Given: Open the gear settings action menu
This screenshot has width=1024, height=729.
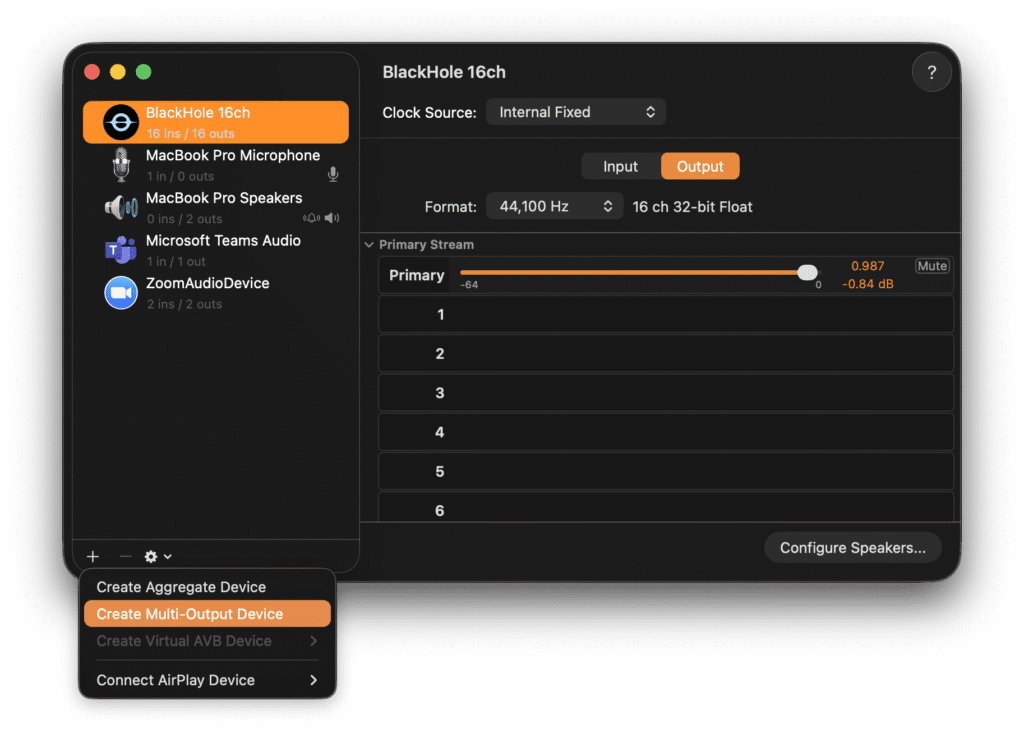Looking at the screenshot, I should [158, 556].
